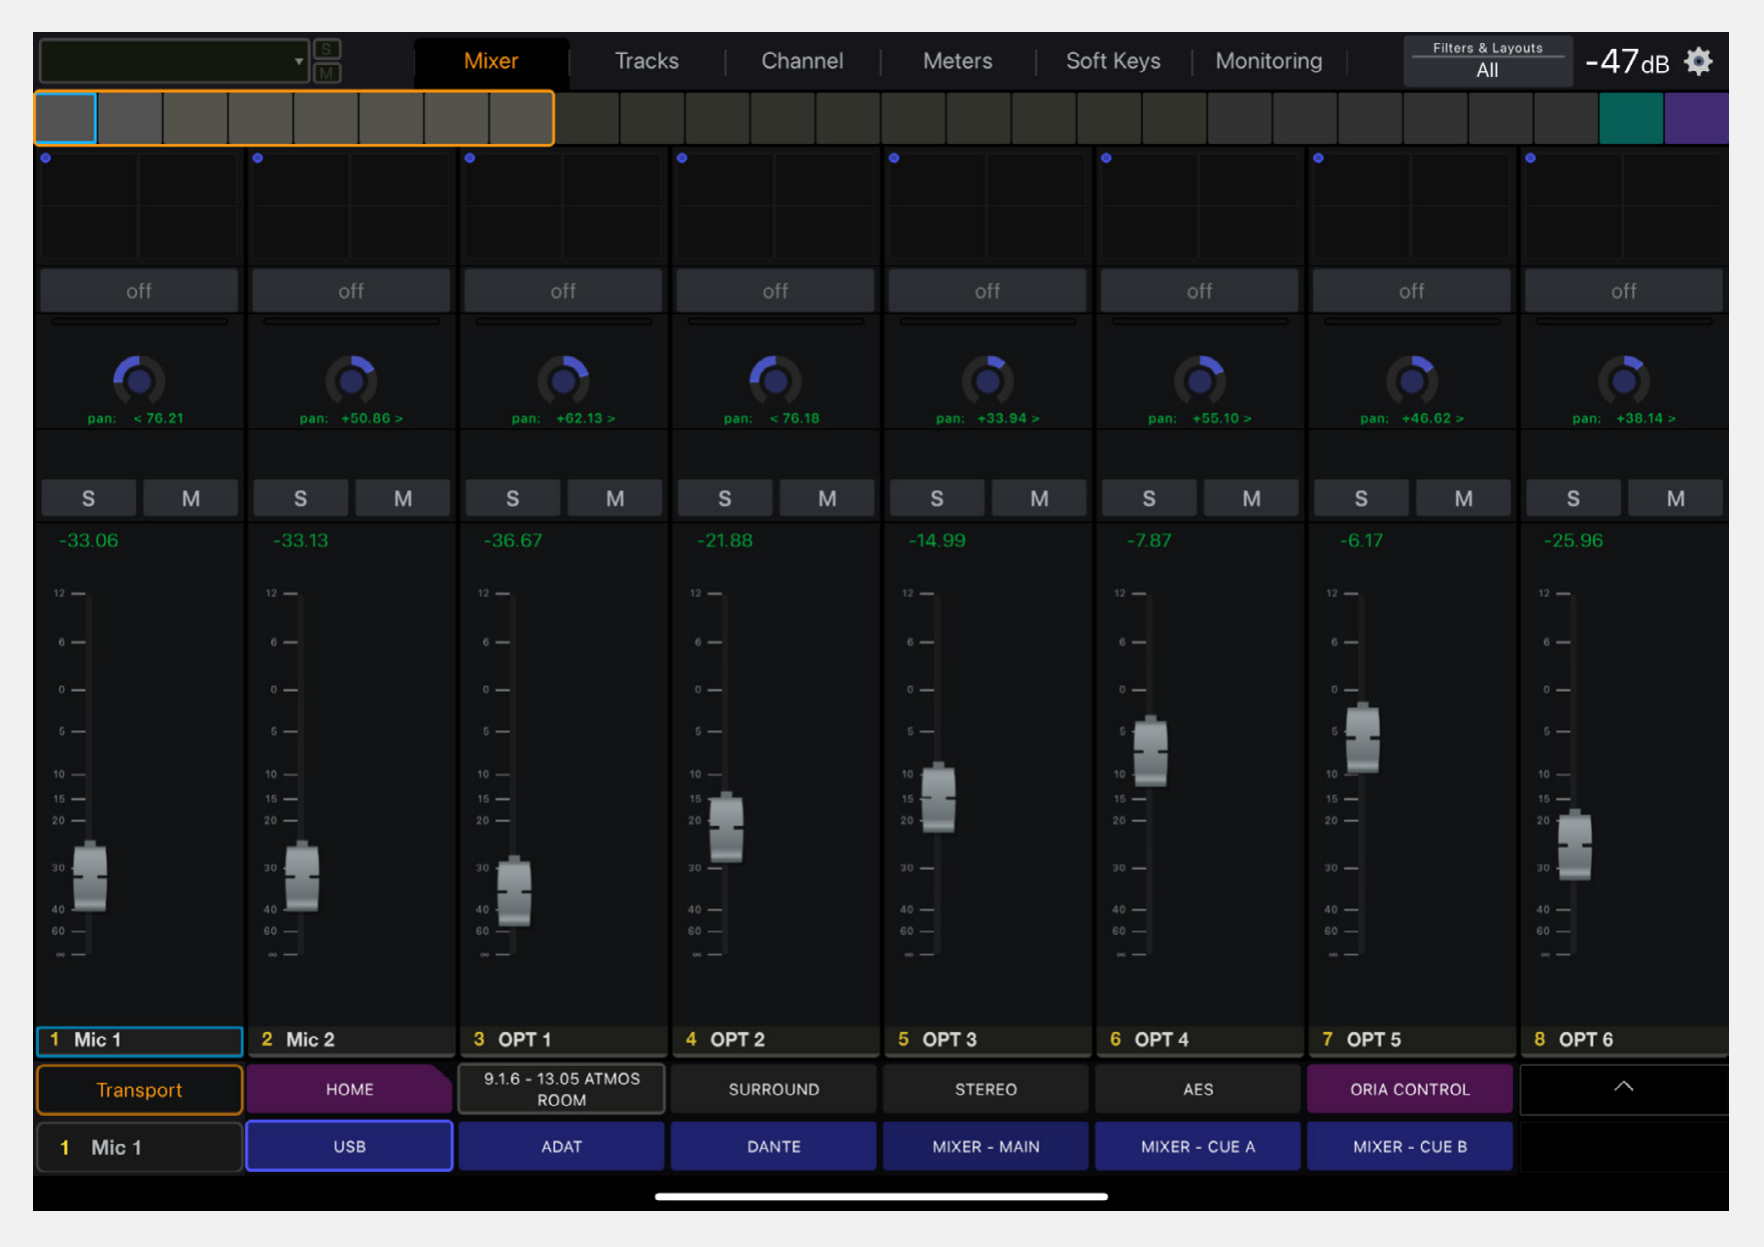Click the Transport button
The image size is (1764, 1247).
[139, 1089]
